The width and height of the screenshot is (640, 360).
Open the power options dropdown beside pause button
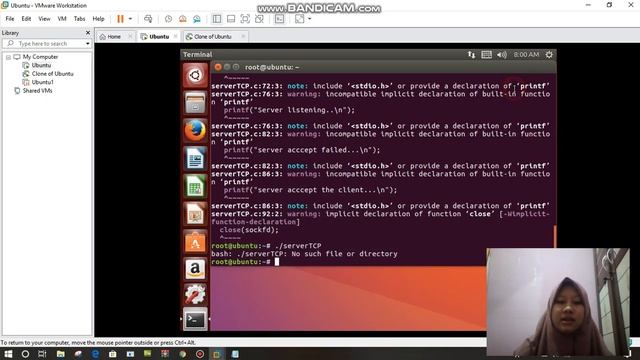coord(130,19)
